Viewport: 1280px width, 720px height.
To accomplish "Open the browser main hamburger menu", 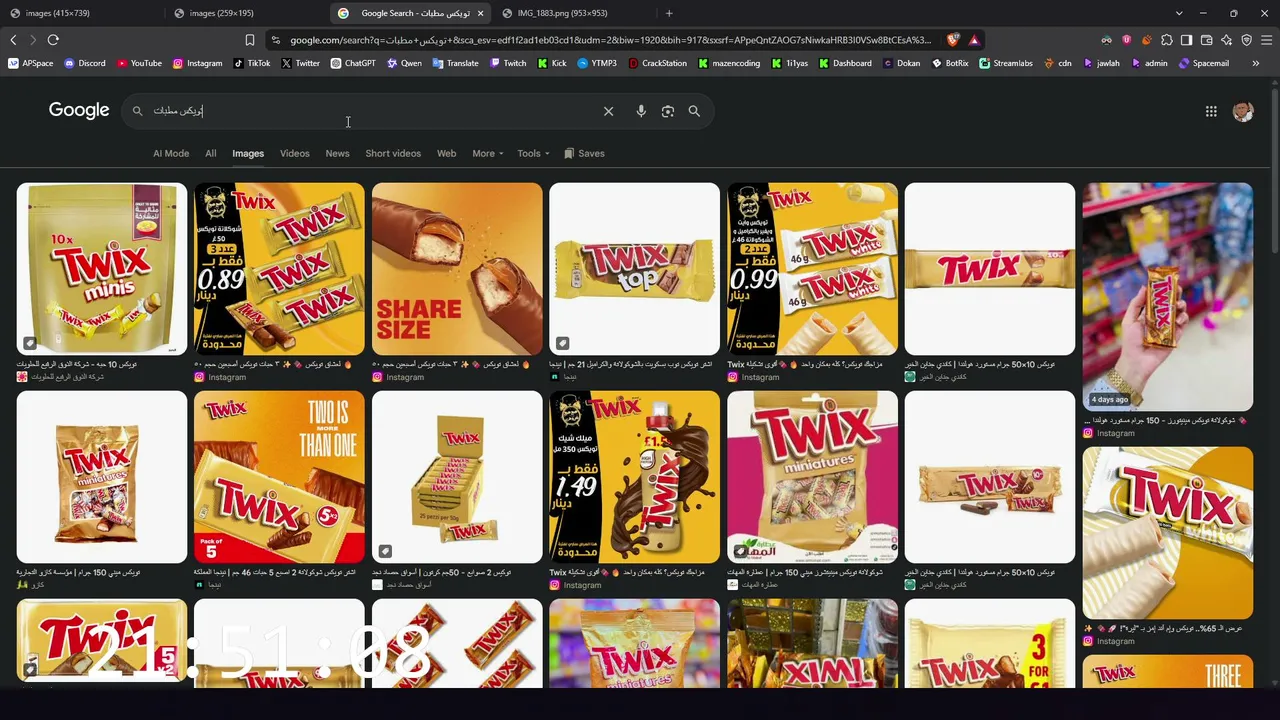I will click(1267, 40).
